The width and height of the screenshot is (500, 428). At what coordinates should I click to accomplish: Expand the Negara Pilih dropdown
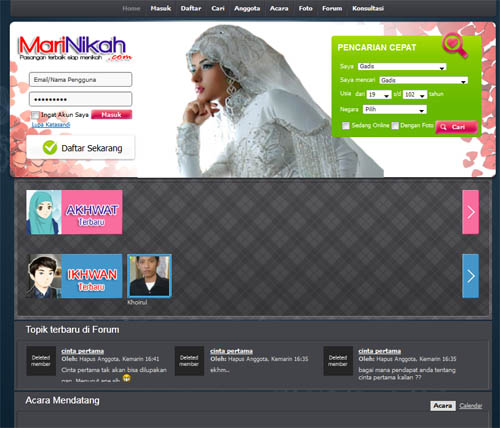tap(395, 109)
